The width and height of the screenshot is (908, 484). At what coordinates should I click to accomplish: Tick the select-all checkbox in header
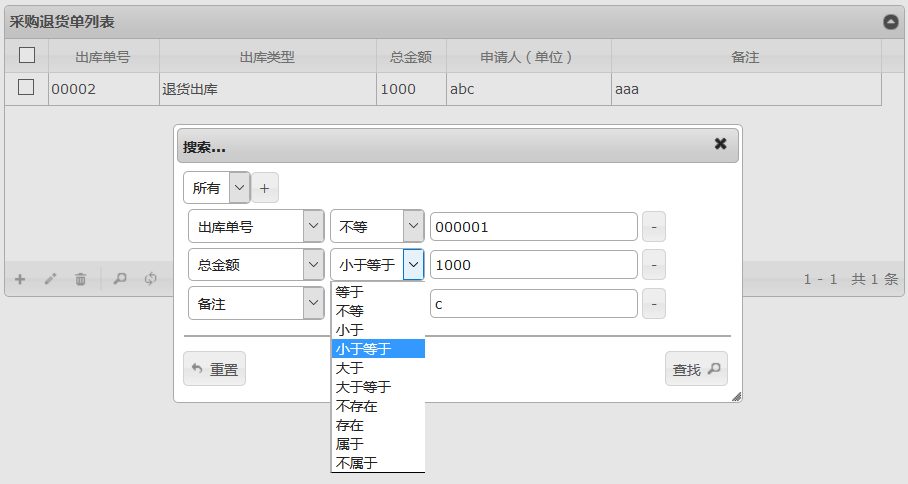point(27,55)
